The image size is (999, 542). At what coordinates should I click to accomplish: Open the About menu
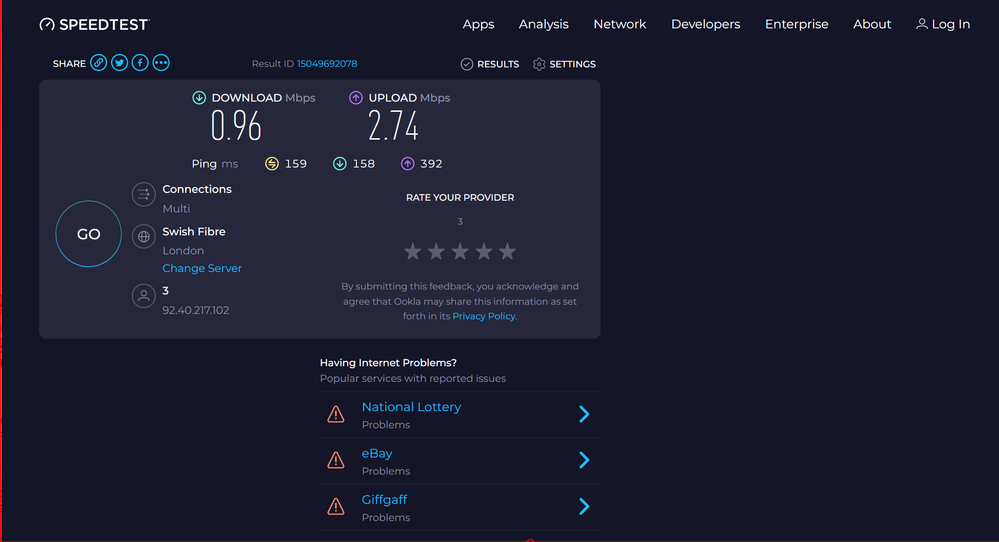pyautogui.click(x=872, y=24)
